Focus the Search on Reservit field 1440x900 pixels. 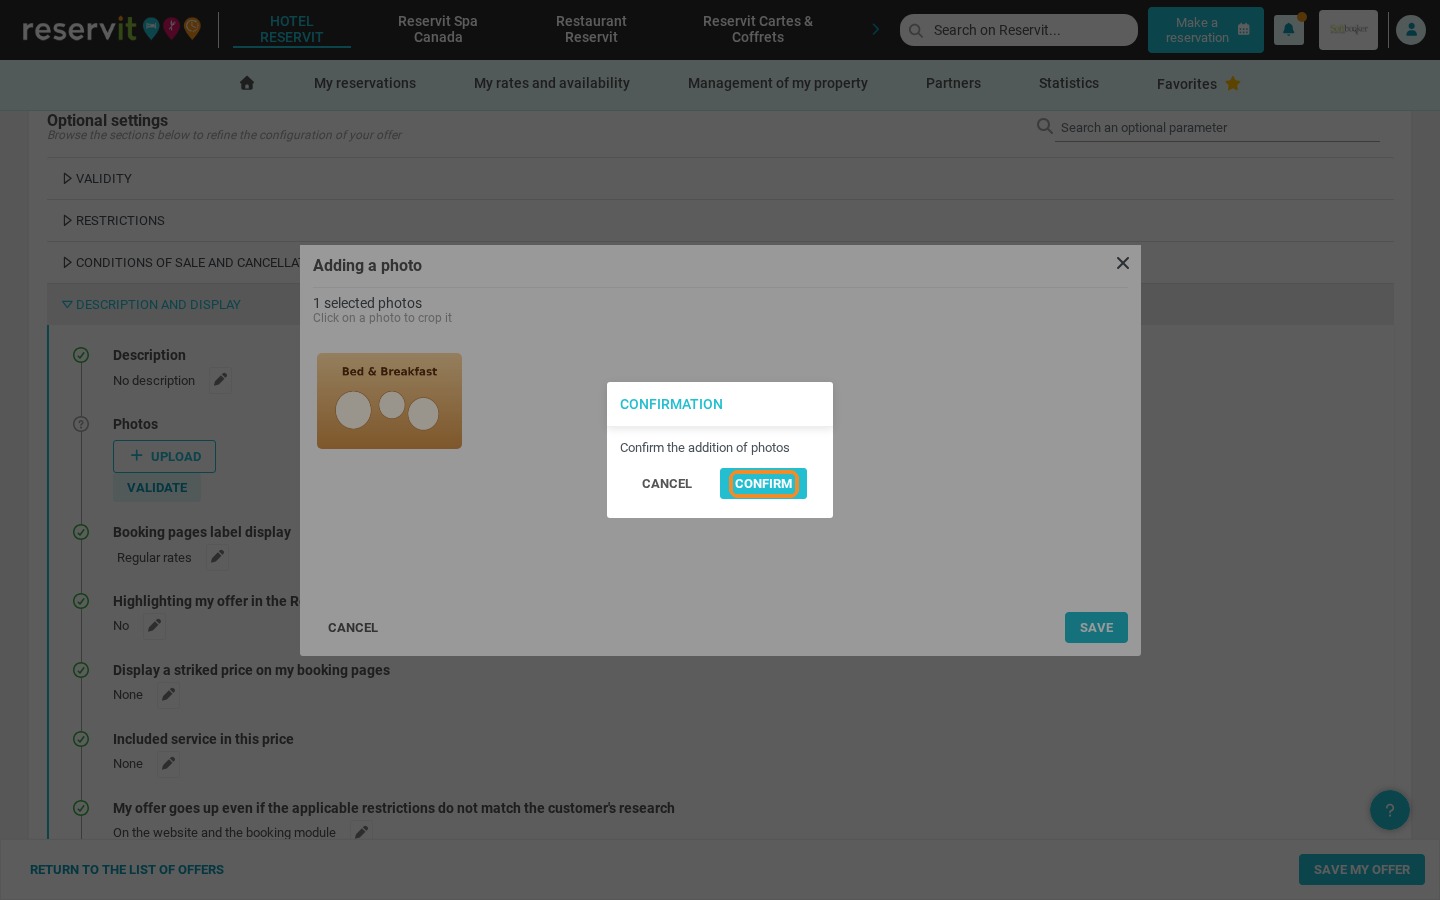tap(1019, 30)
